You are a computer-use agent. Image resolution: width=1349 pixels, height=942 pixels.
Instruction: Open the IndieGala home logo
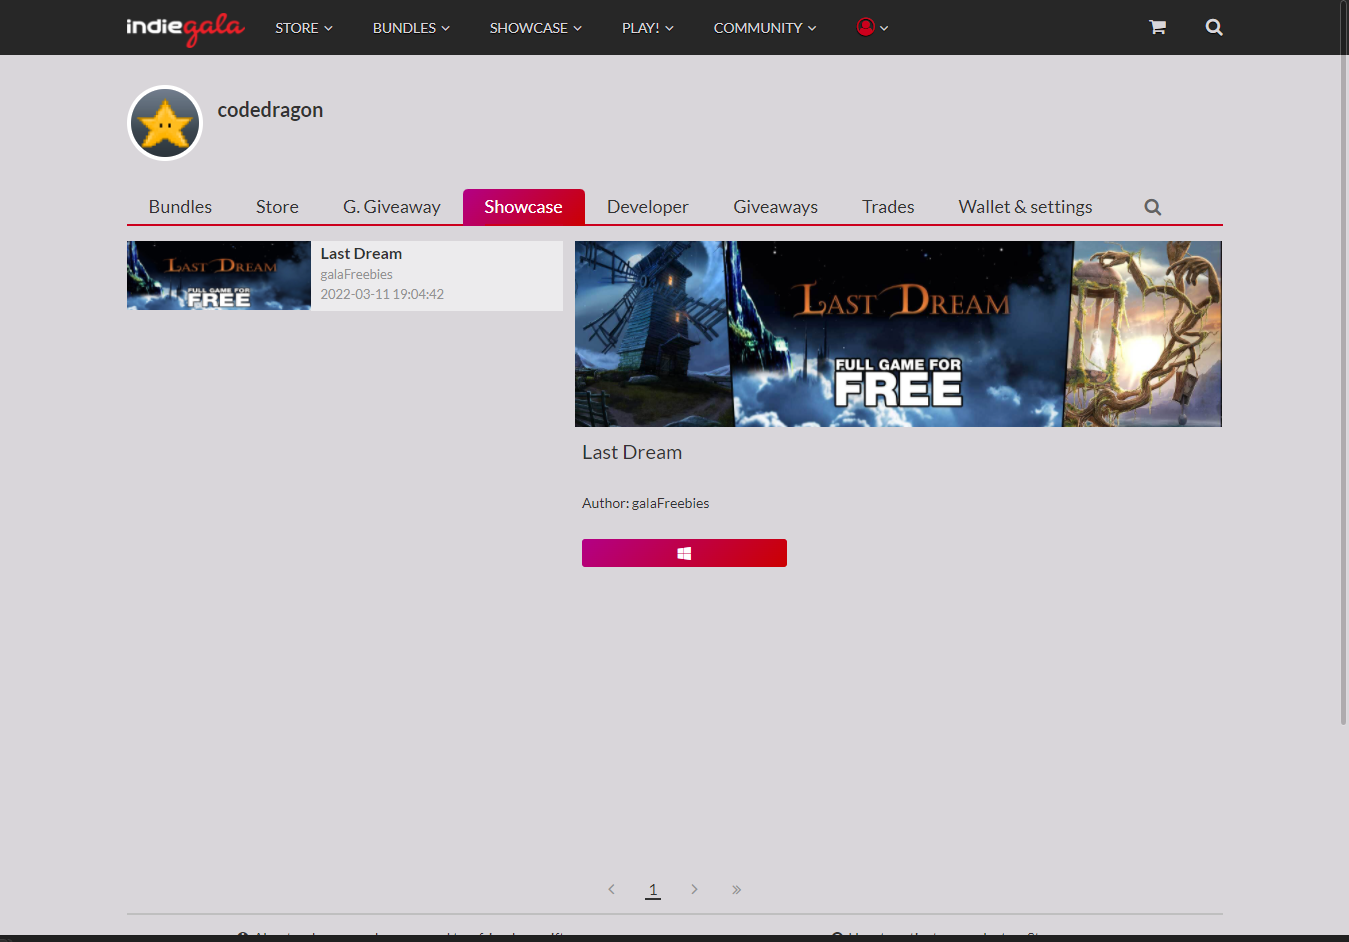pos(185,28)
